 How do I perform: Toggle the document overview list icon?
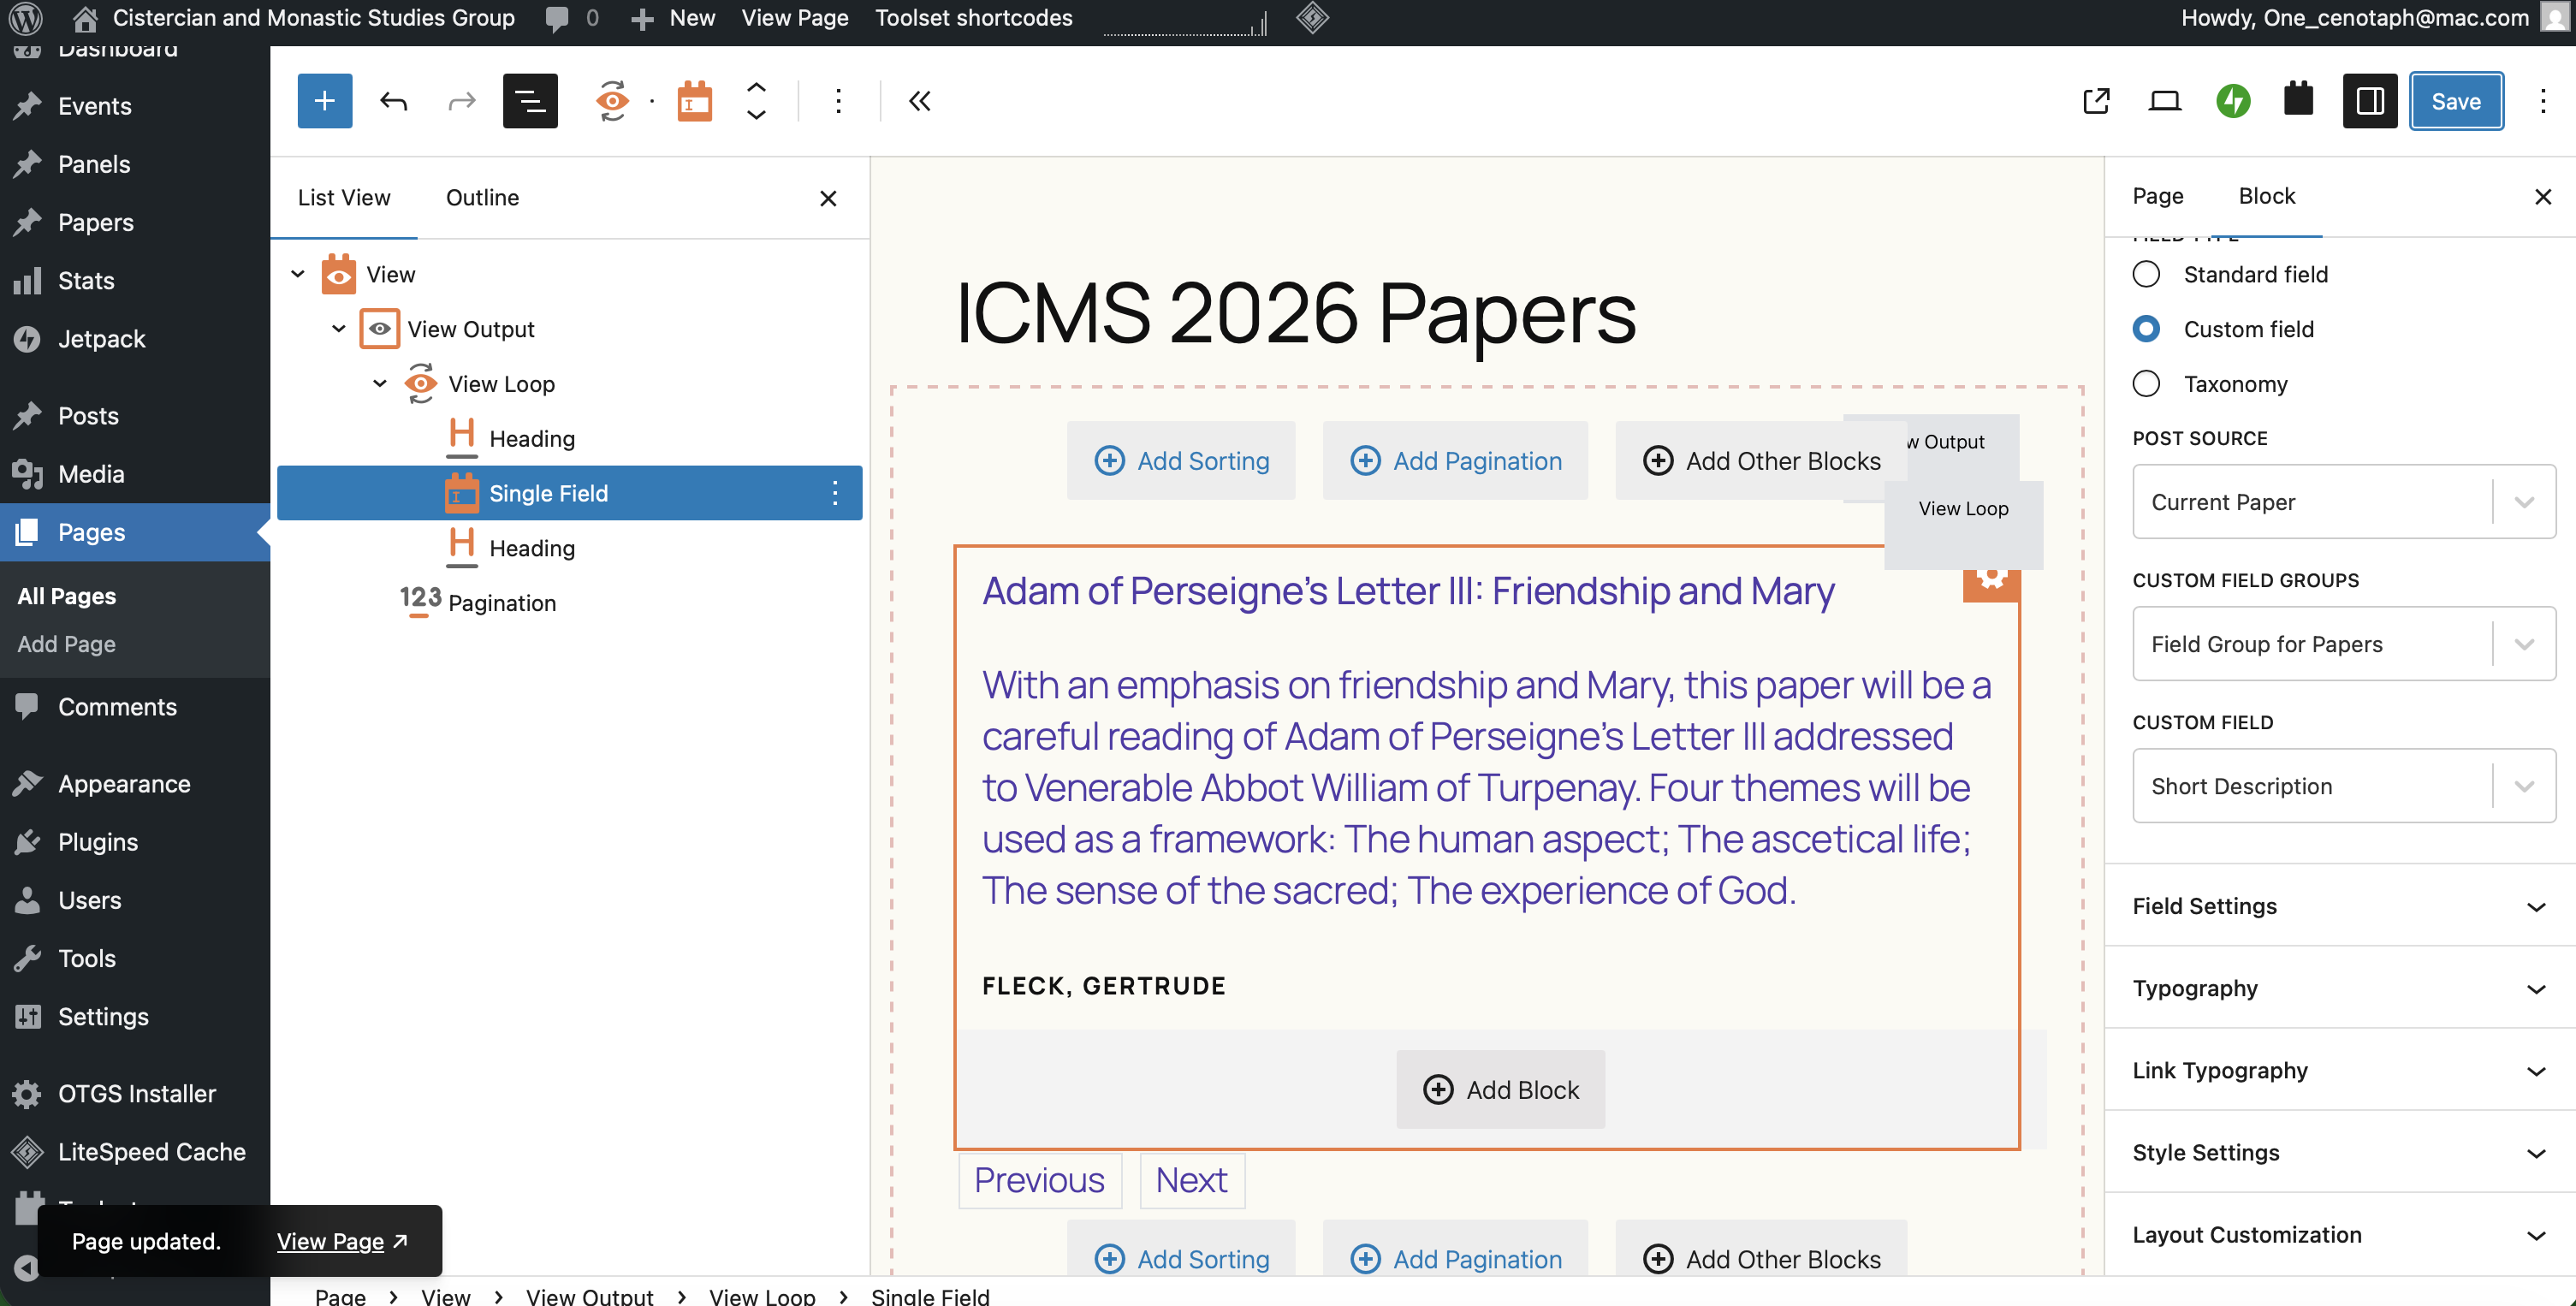529,101
